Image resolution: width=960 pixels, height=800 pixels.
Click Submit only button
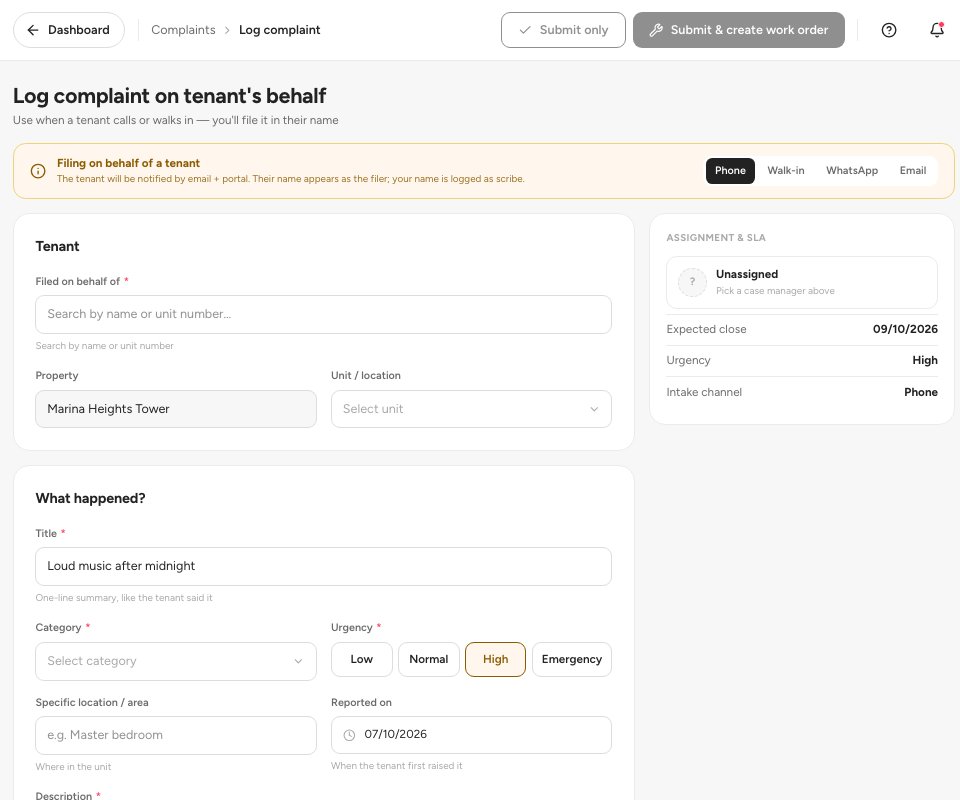[563, 30]
